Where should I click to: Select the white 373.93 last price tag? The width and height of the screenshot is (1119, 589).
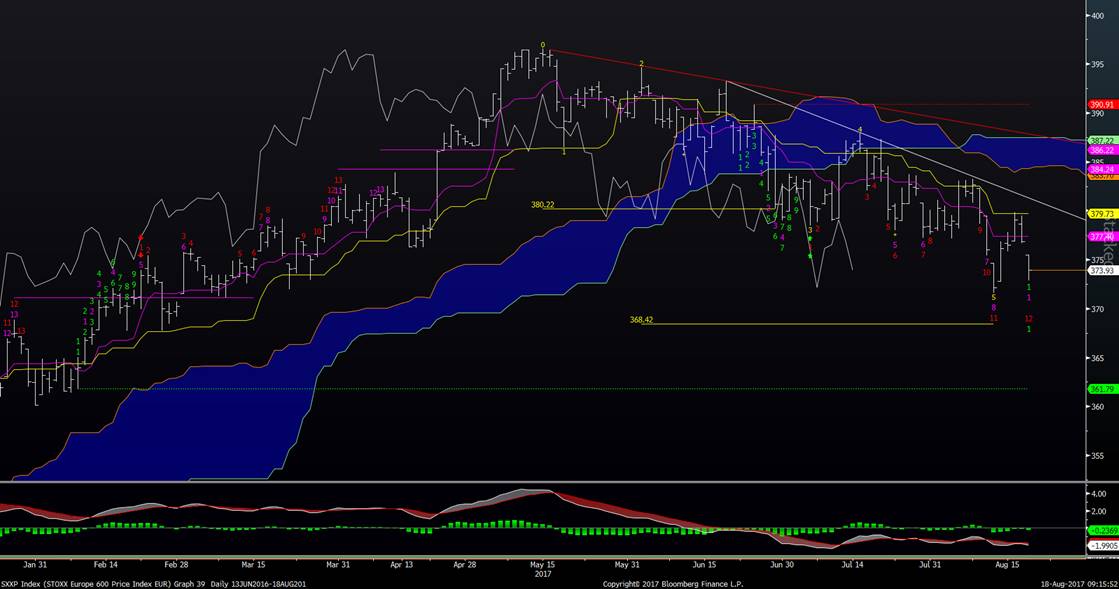tap(1101, 270)
